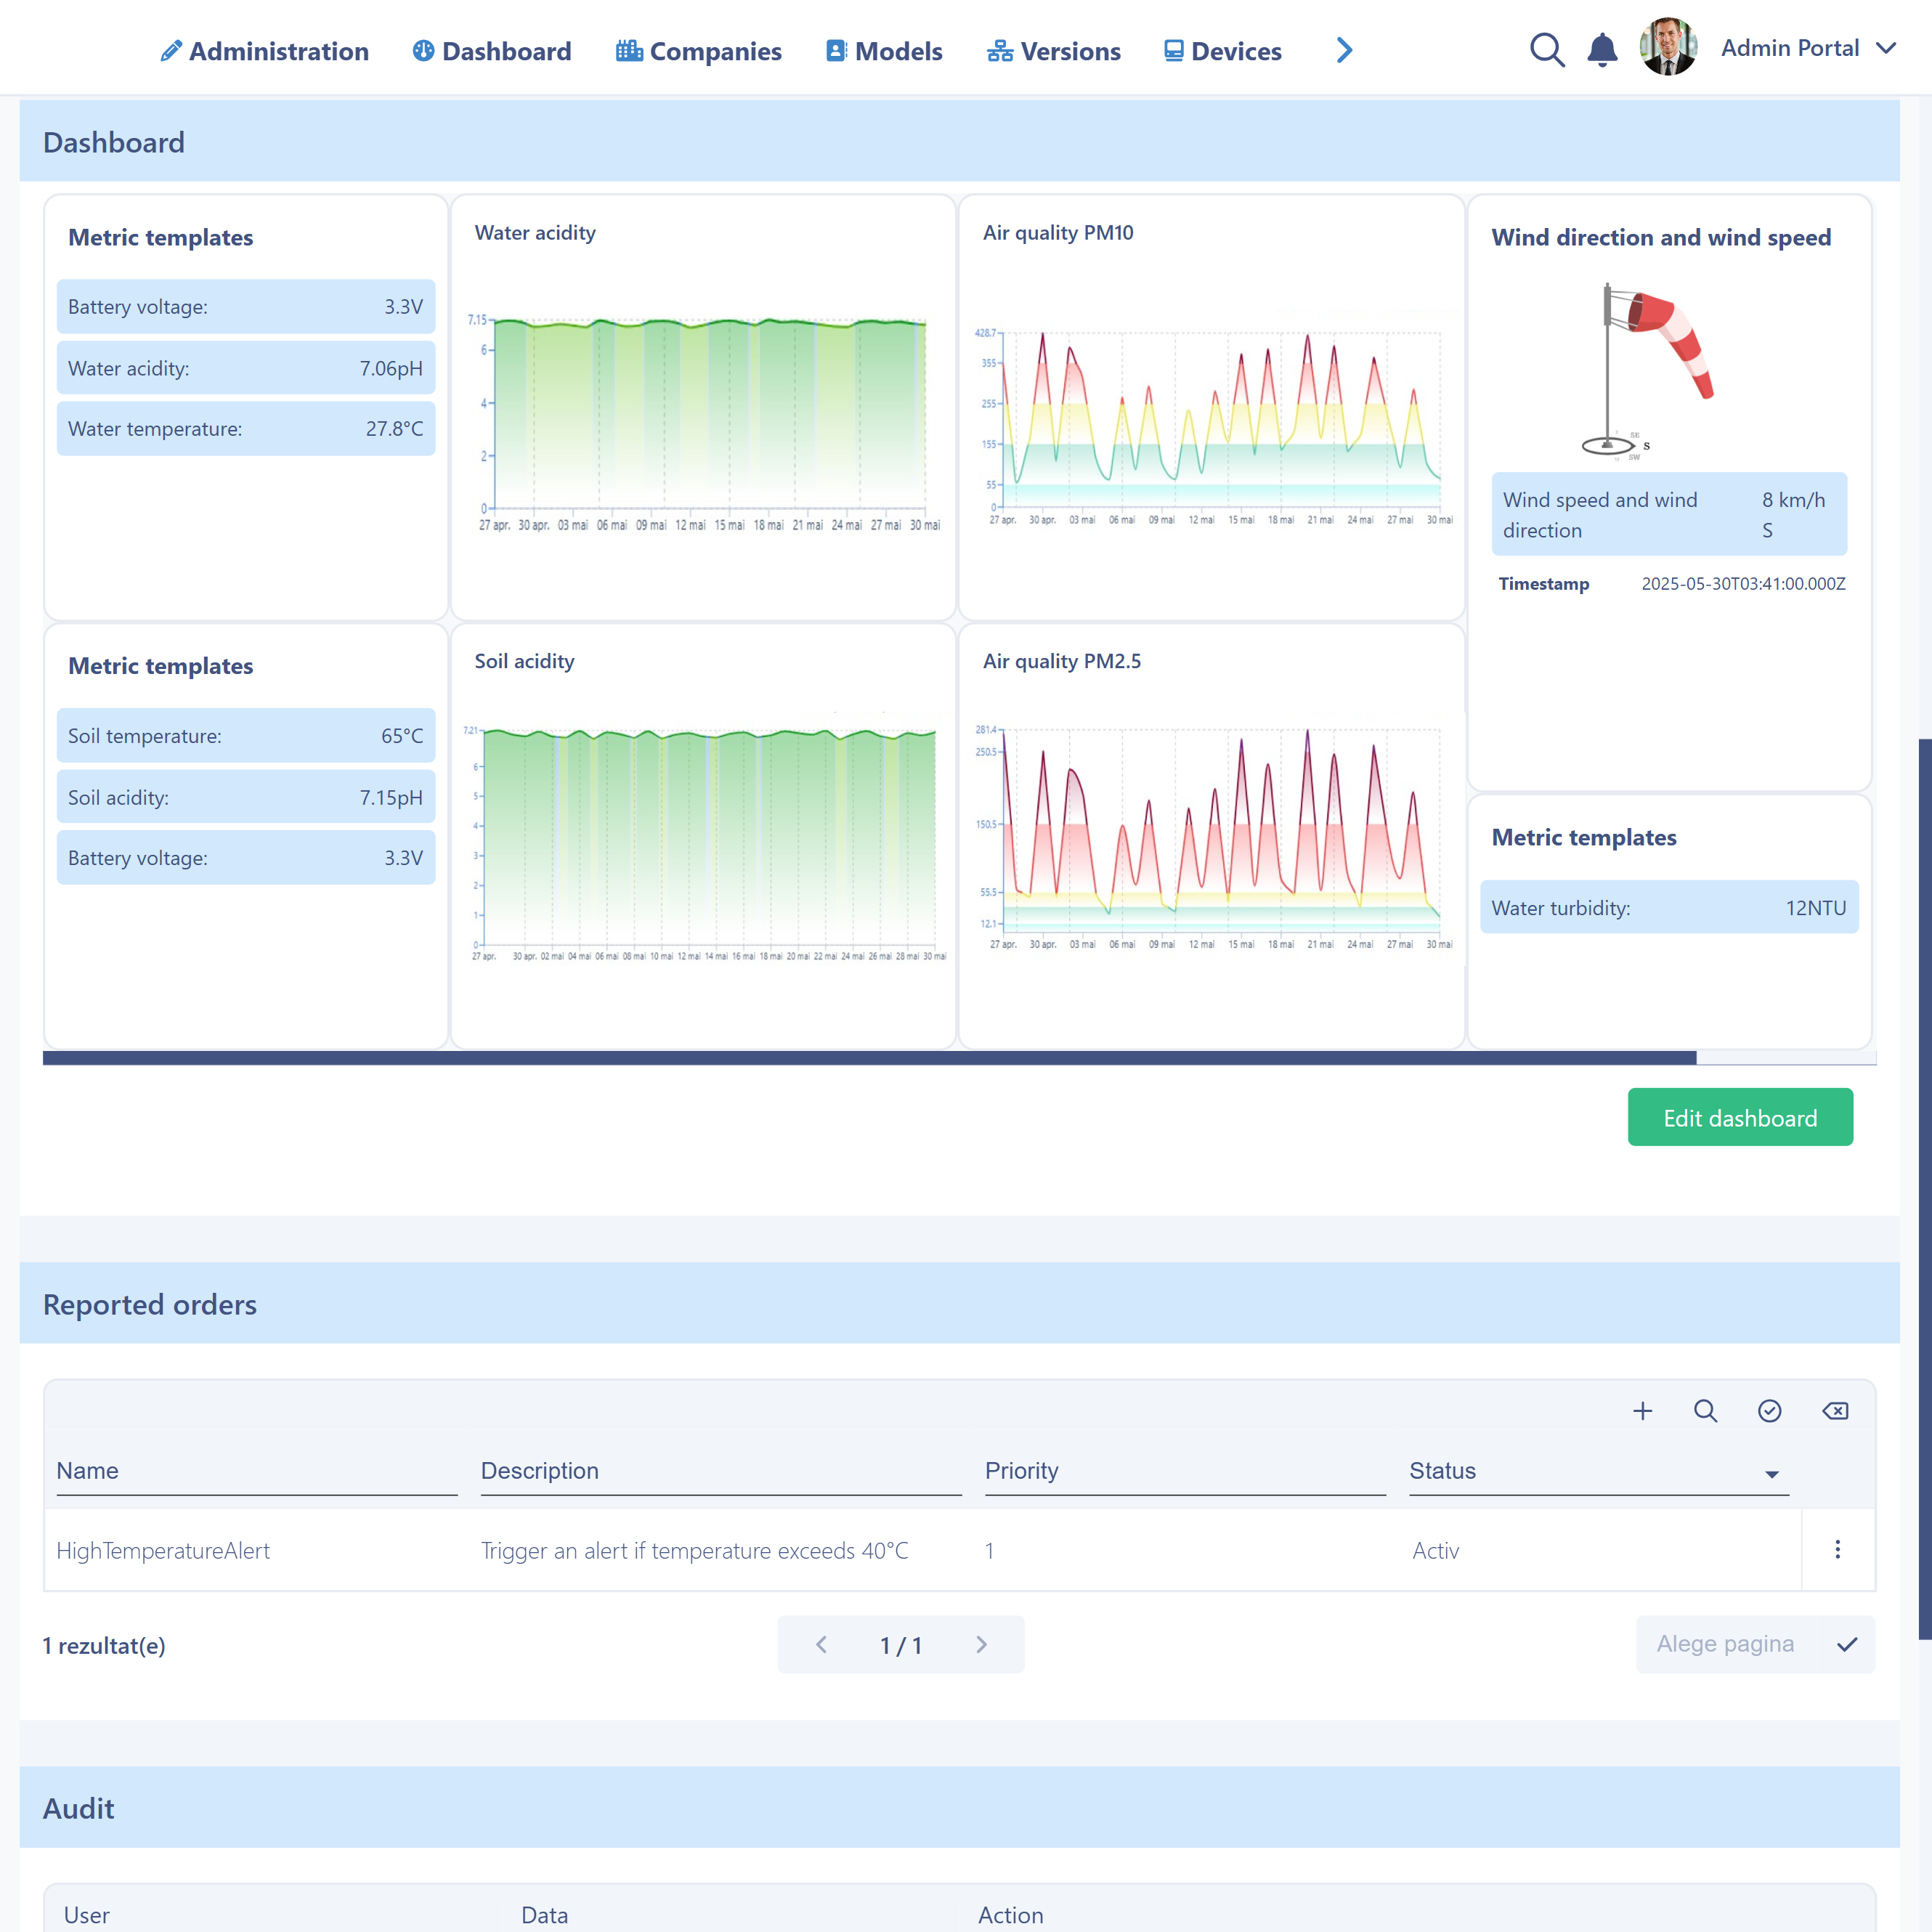Viewport: 1932px width, 1932px height.
Task: Click search icon in Reported orders table
Action: pyautogui.click(x=1706, y=1411)
